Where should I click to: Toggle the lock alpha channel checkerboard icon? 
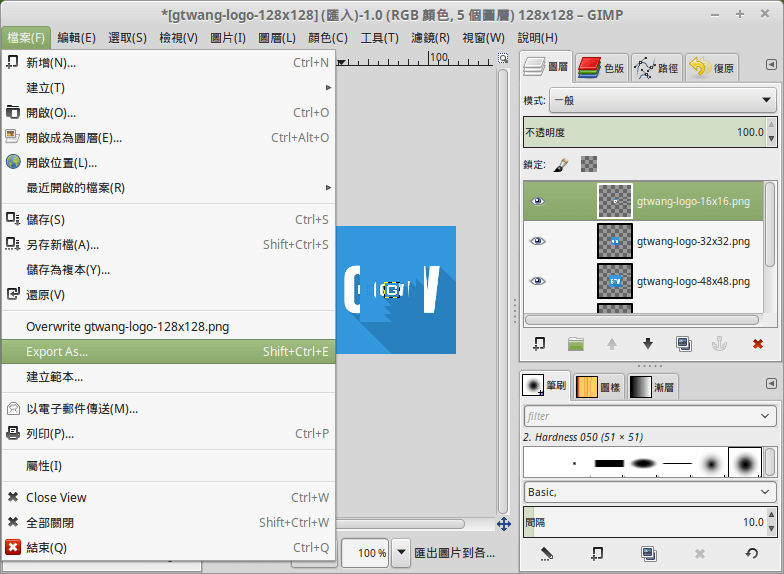(x=589, y=164)
